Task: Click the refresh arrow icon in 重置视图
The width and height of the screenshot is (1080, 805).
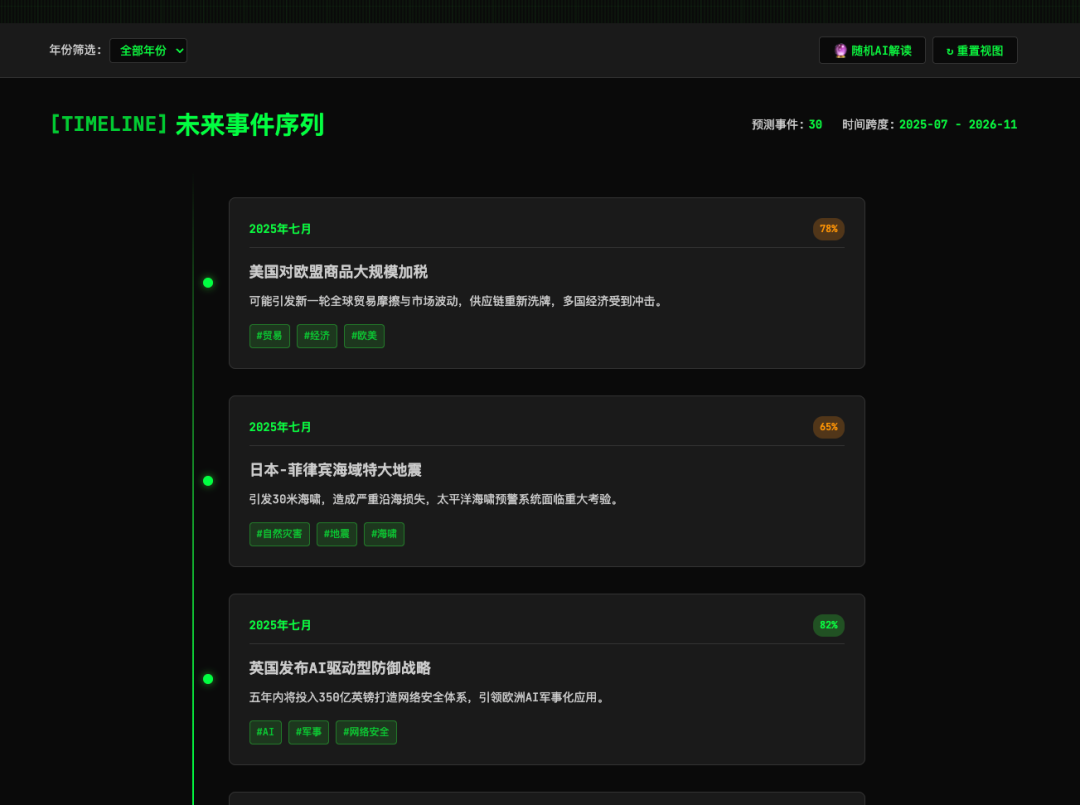Action: [x=950, y=51]
